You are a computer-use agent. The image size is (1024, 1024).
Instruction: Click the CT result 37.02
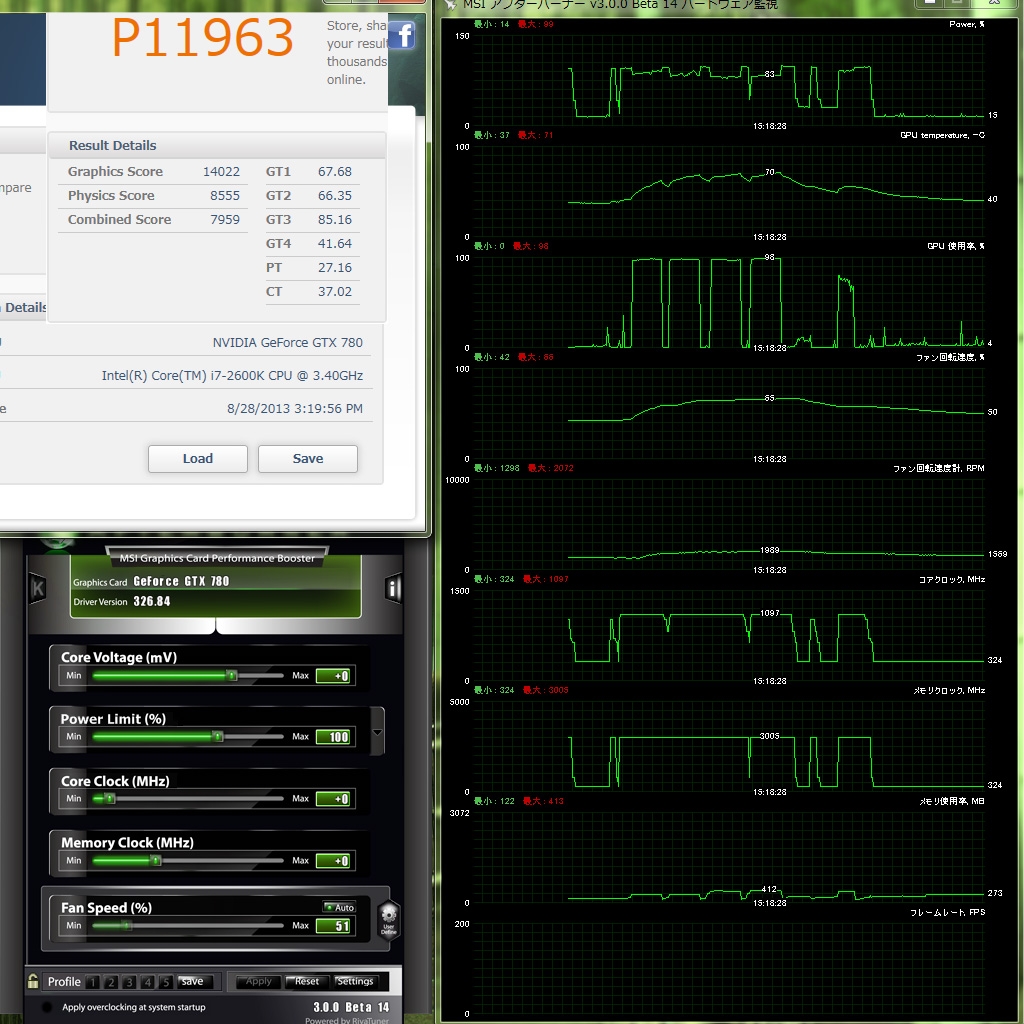click(x=334, y=292)
